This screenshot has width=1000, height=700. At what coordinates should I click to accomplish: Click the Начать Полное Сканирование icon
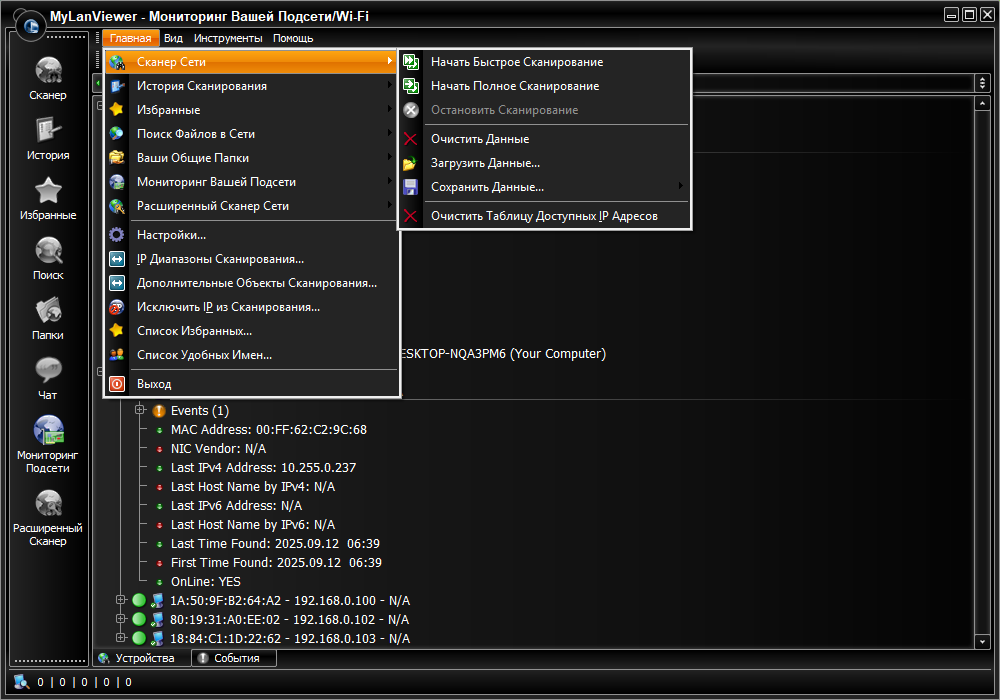[411, 86]
